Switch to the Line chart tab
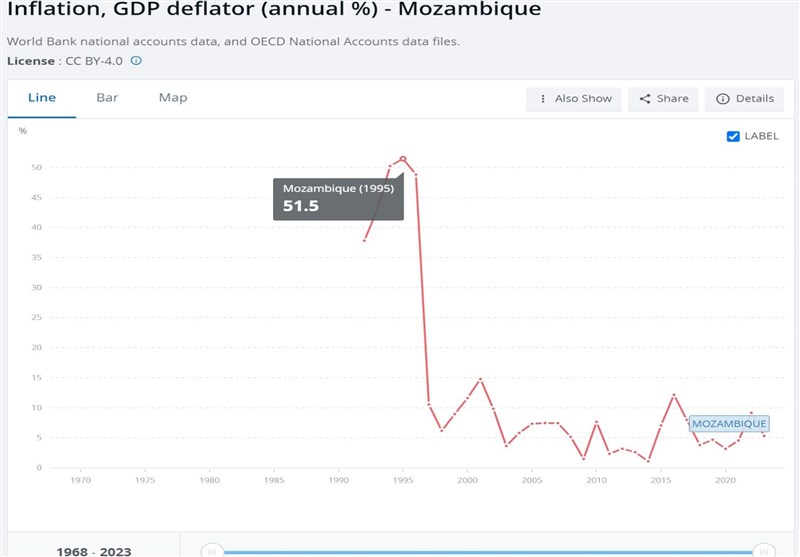800x557 pixels. click(x=42, y=98)
